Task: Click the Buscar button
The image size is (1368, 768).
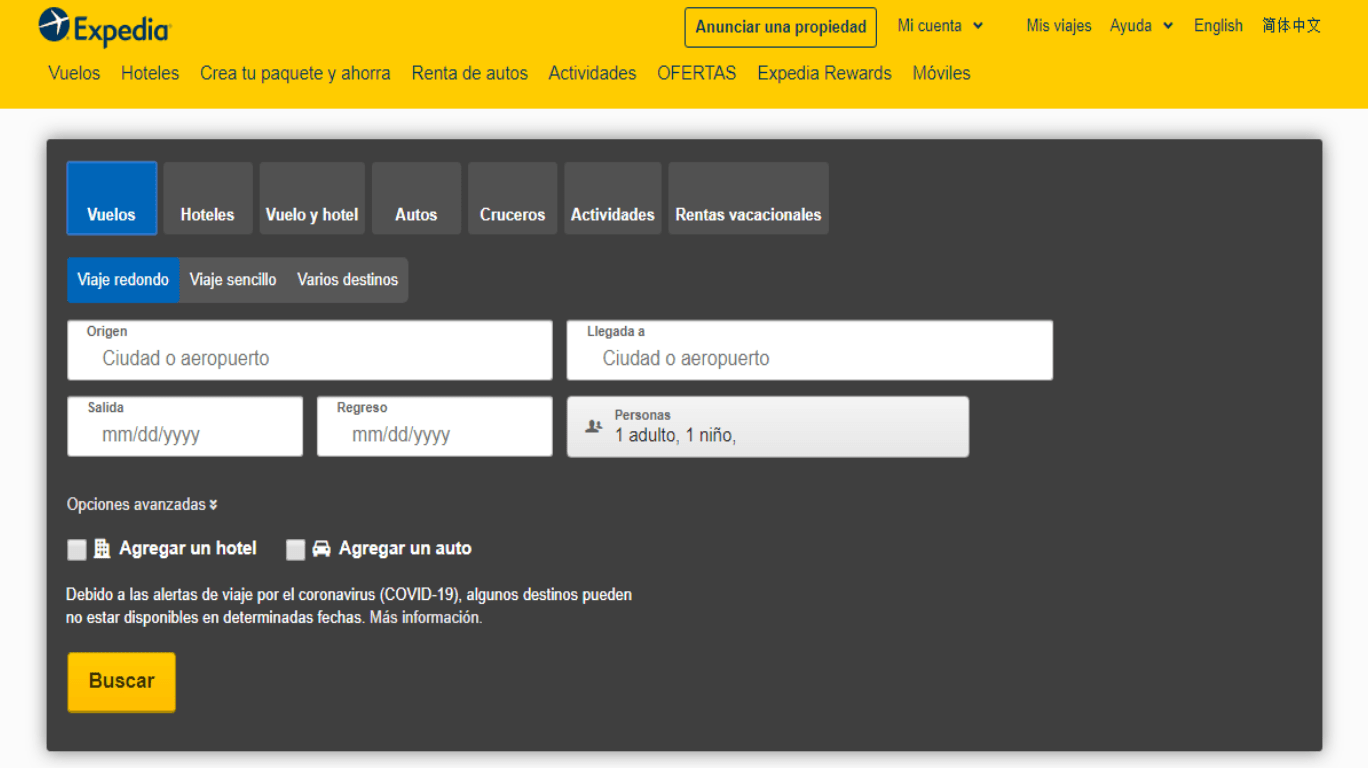Action: coord(121,682)
